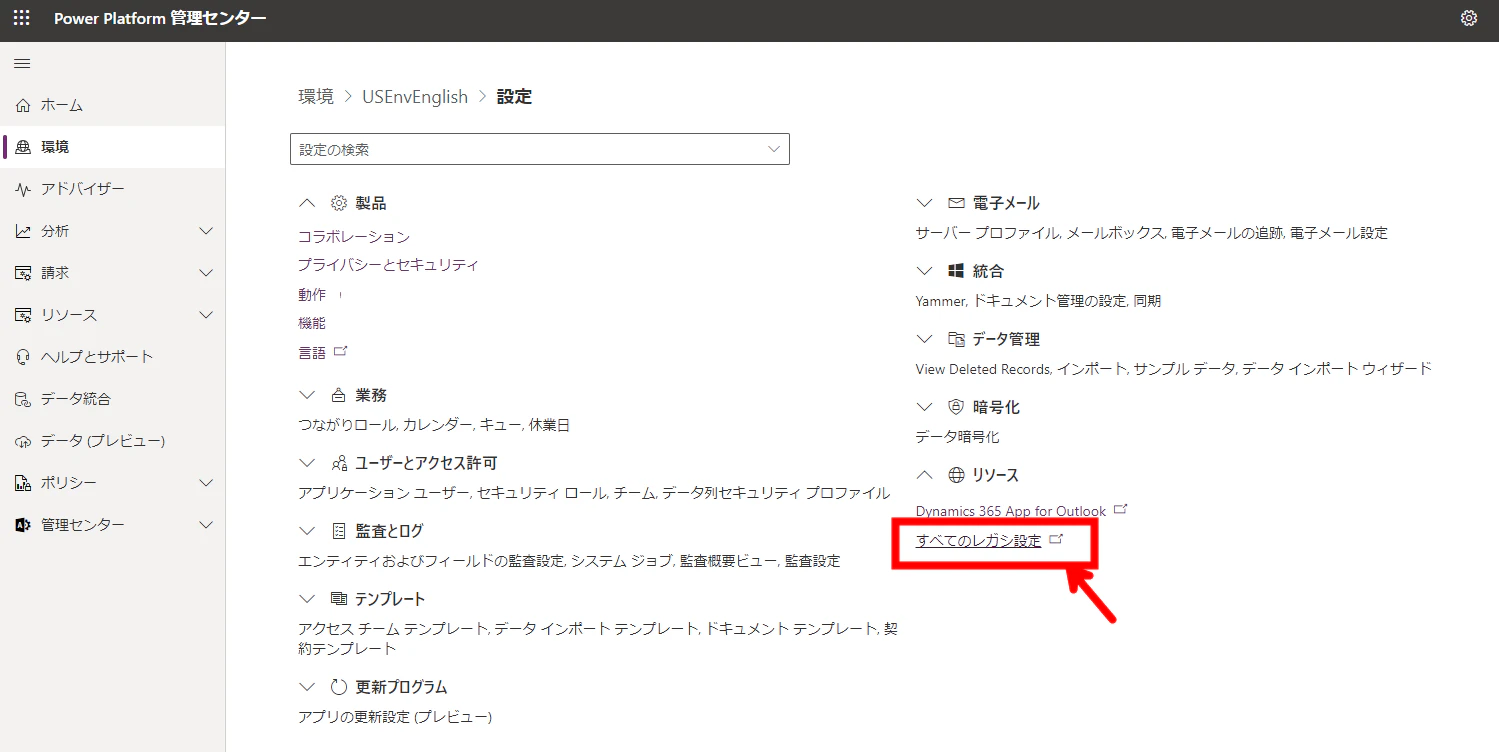Click the 更新プログラム refresh icon
The height and width of the screenshot is (752, 1499).
pos(338,687)
